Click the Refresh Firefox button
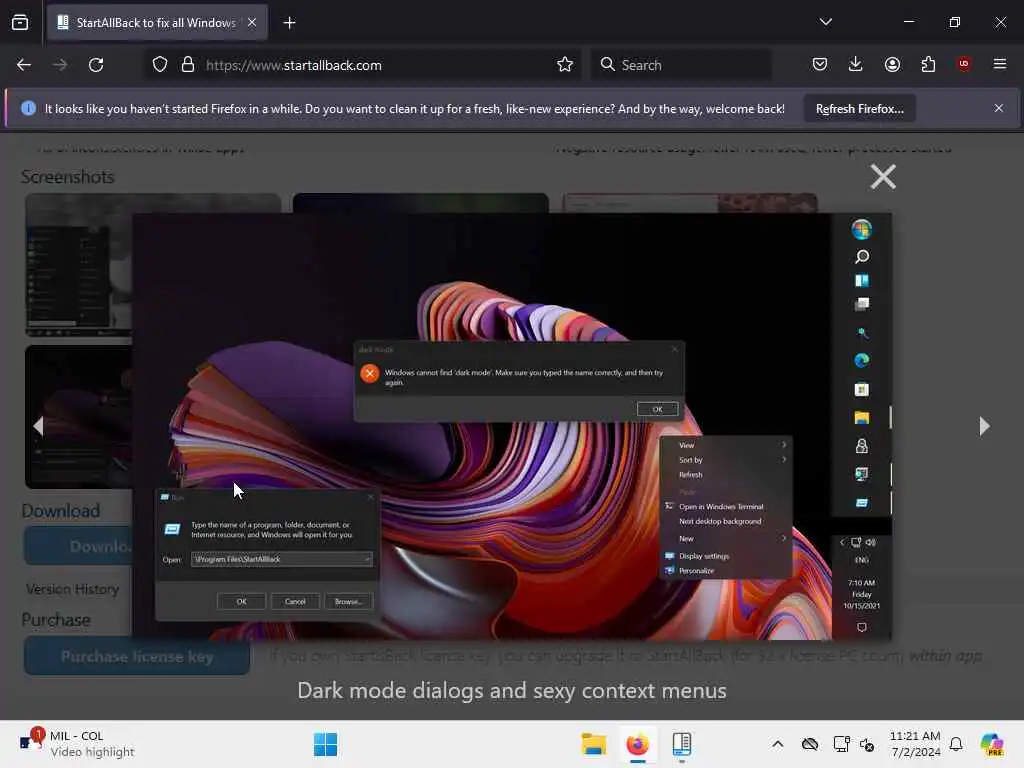This screenshot has height=768, width=1024. 859,109
